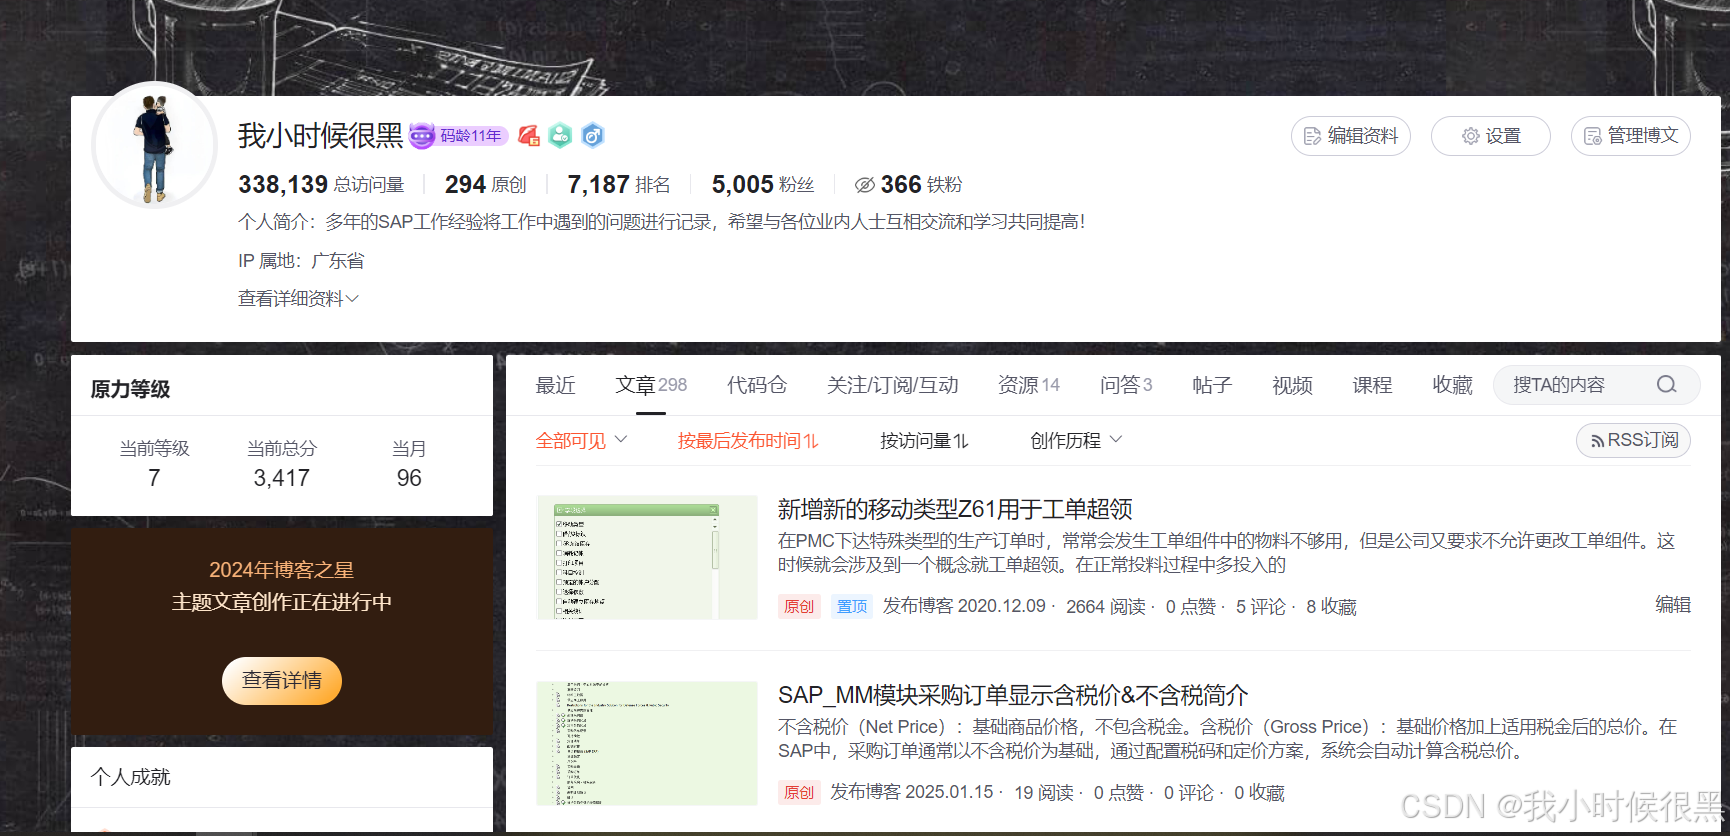1730x836 pixels.
Task: Click 2664 阅读 count
Action: point(1106,607)
